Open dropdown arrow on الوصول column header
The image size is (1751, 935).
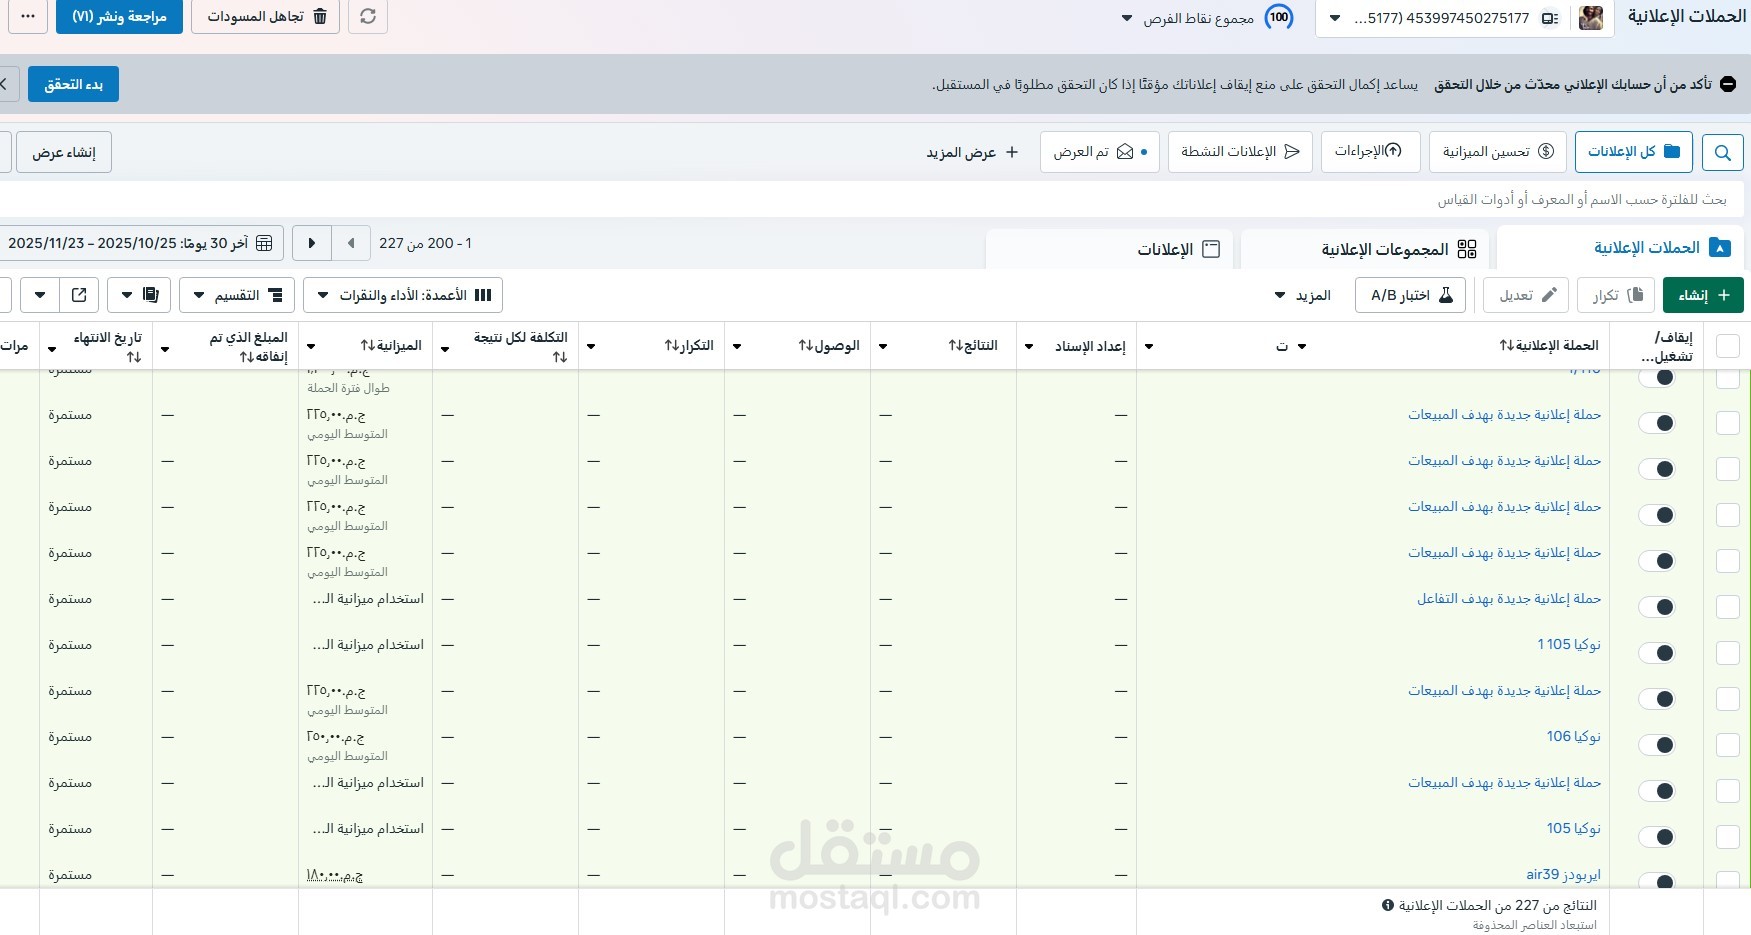click(x=737, y=347)
